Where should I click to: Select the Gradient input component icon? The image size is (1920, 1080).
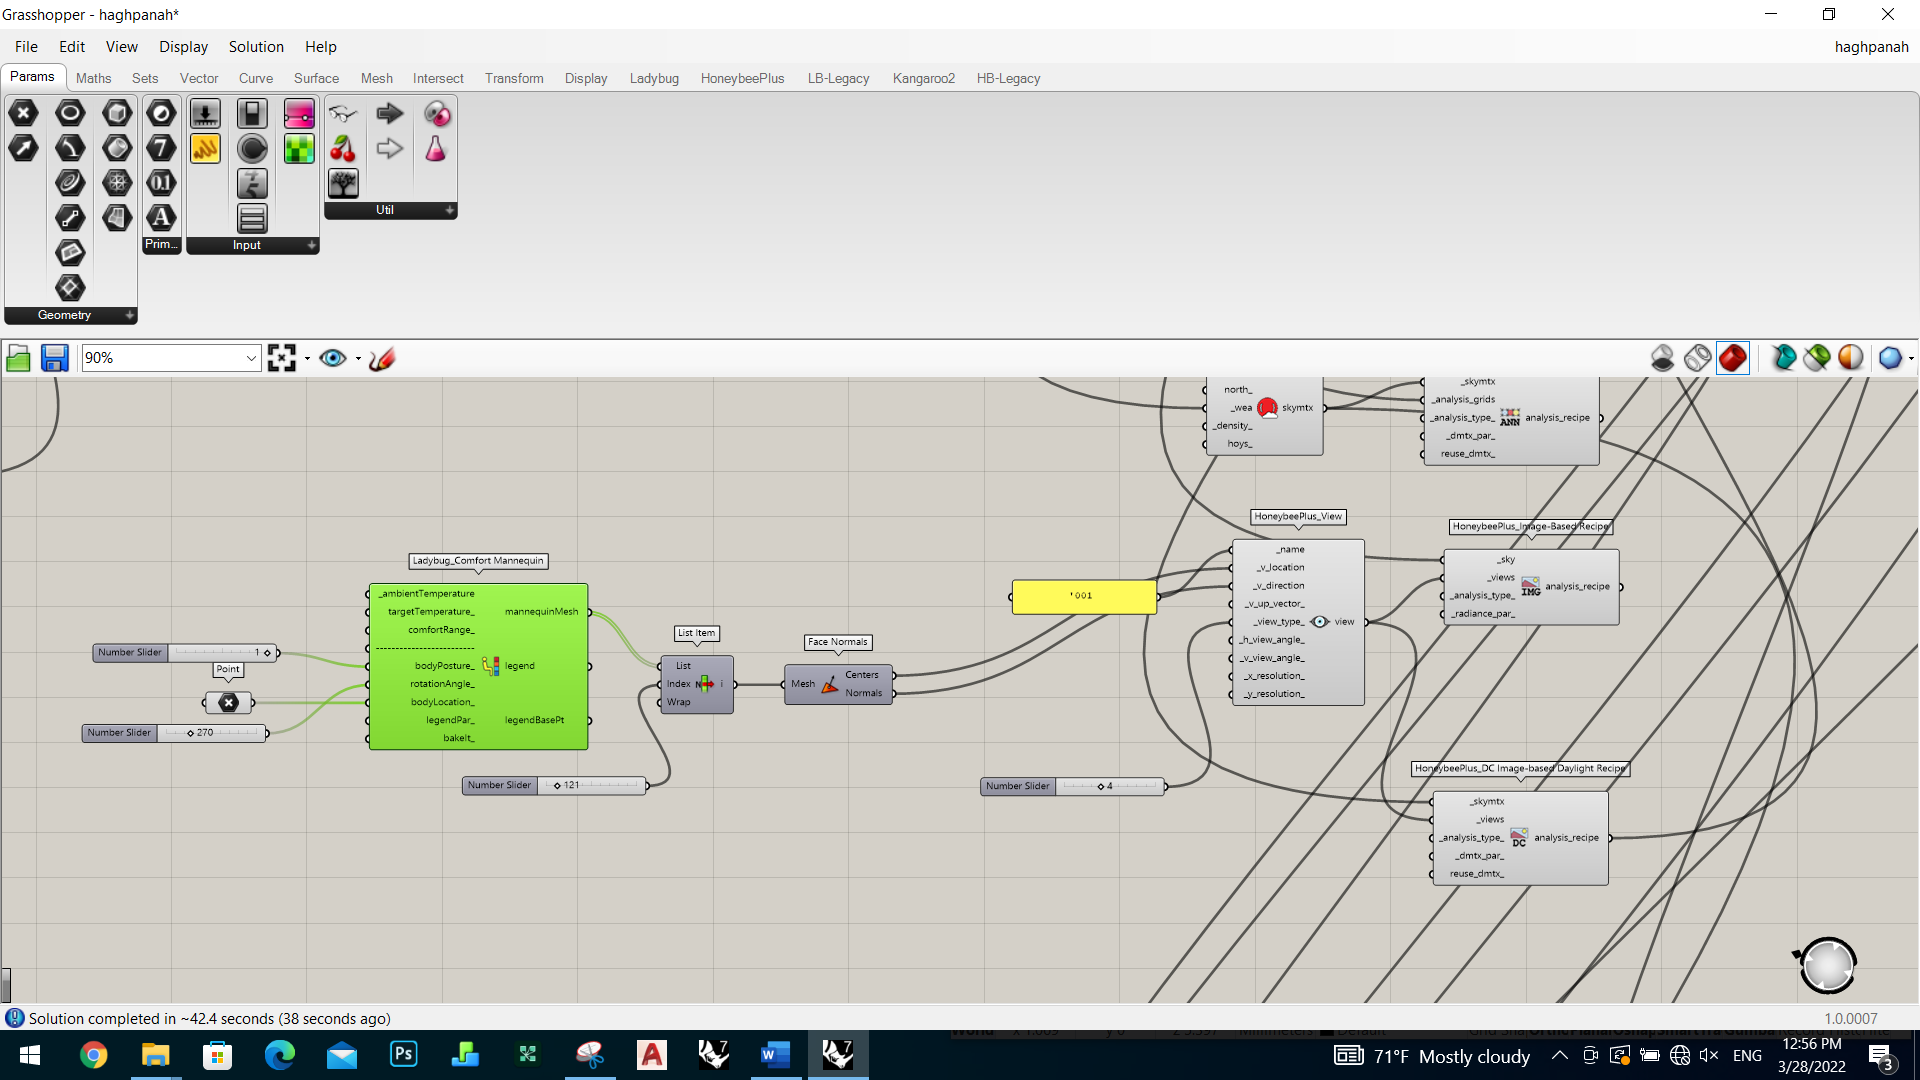[299, 114]
